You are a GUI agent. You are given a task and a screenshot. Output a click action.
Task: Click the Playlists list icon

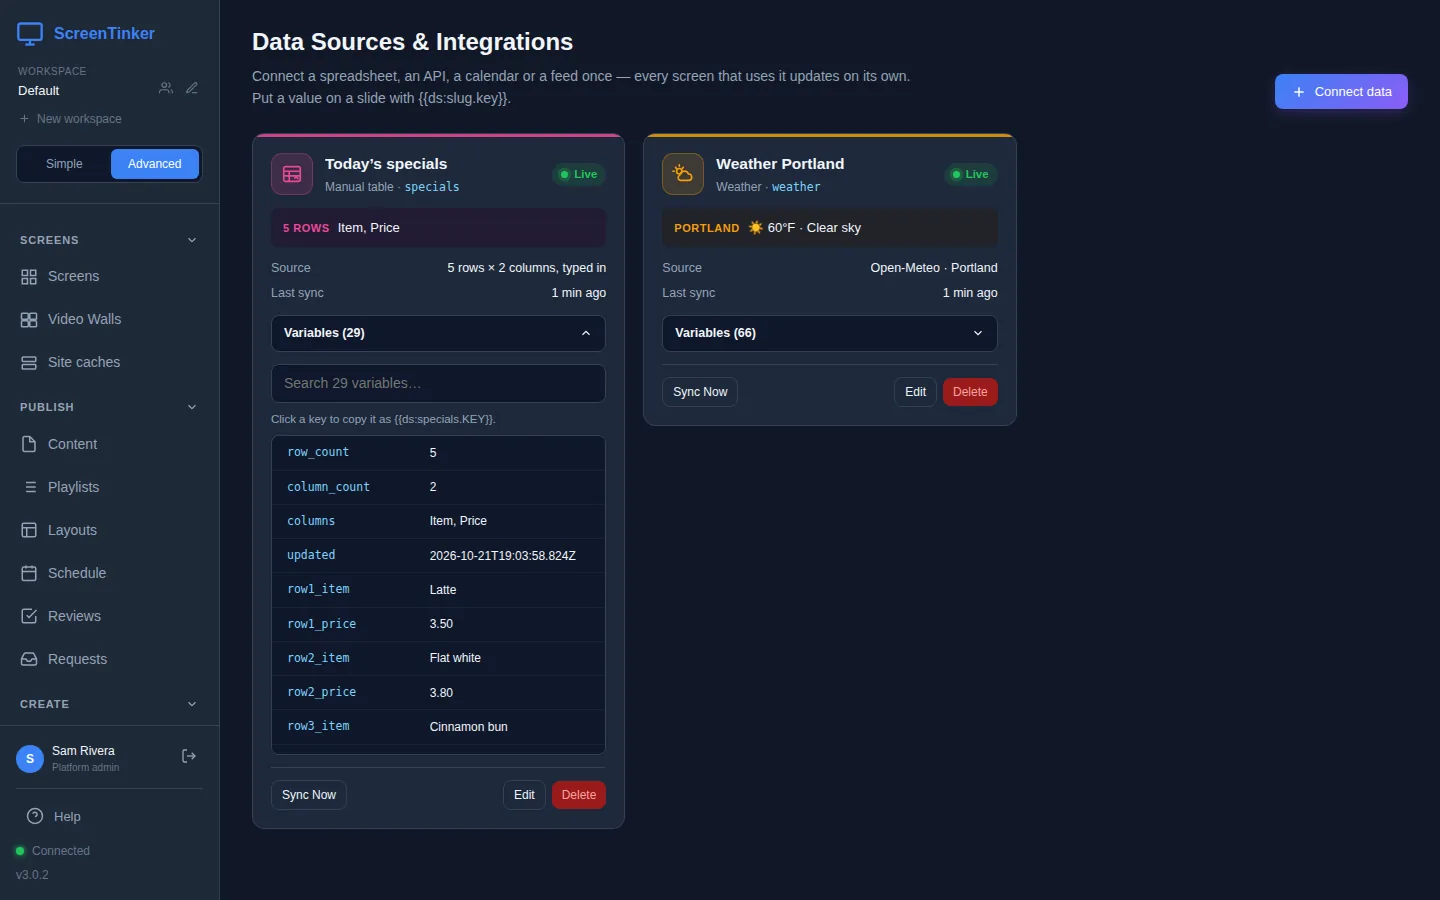pyautogui.click(x=29, y=487)
